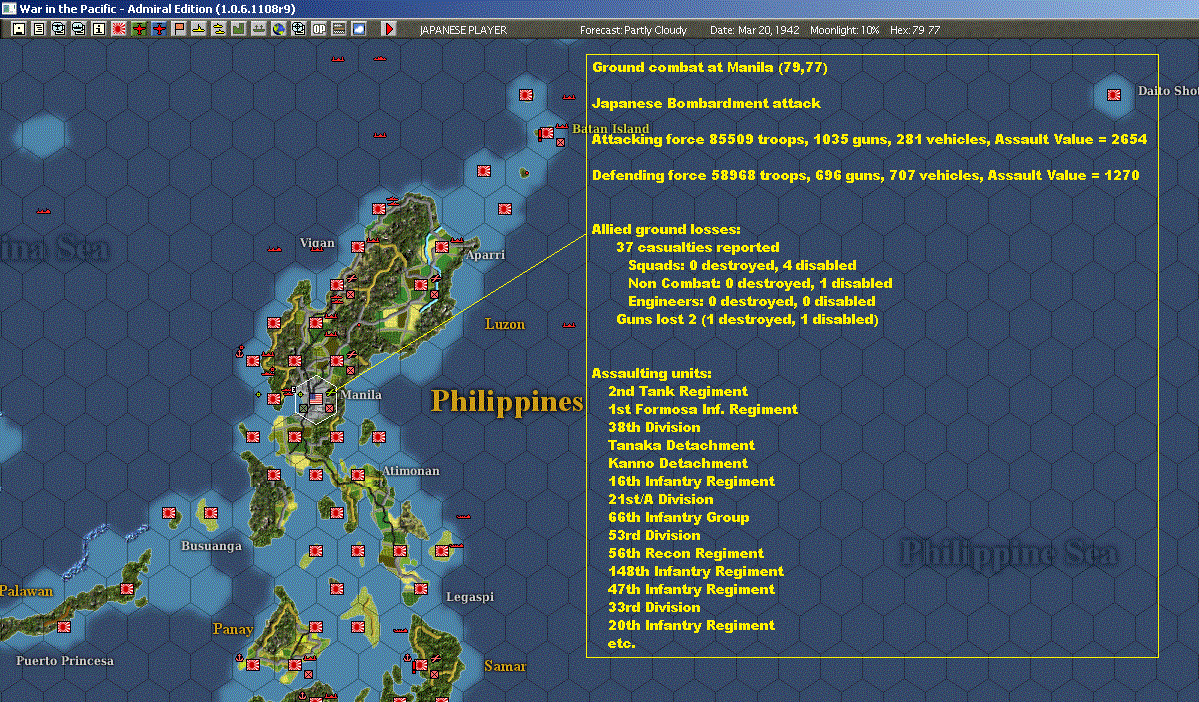
Task: Select the red plane on blue icon
Action: tap(159, 29)
